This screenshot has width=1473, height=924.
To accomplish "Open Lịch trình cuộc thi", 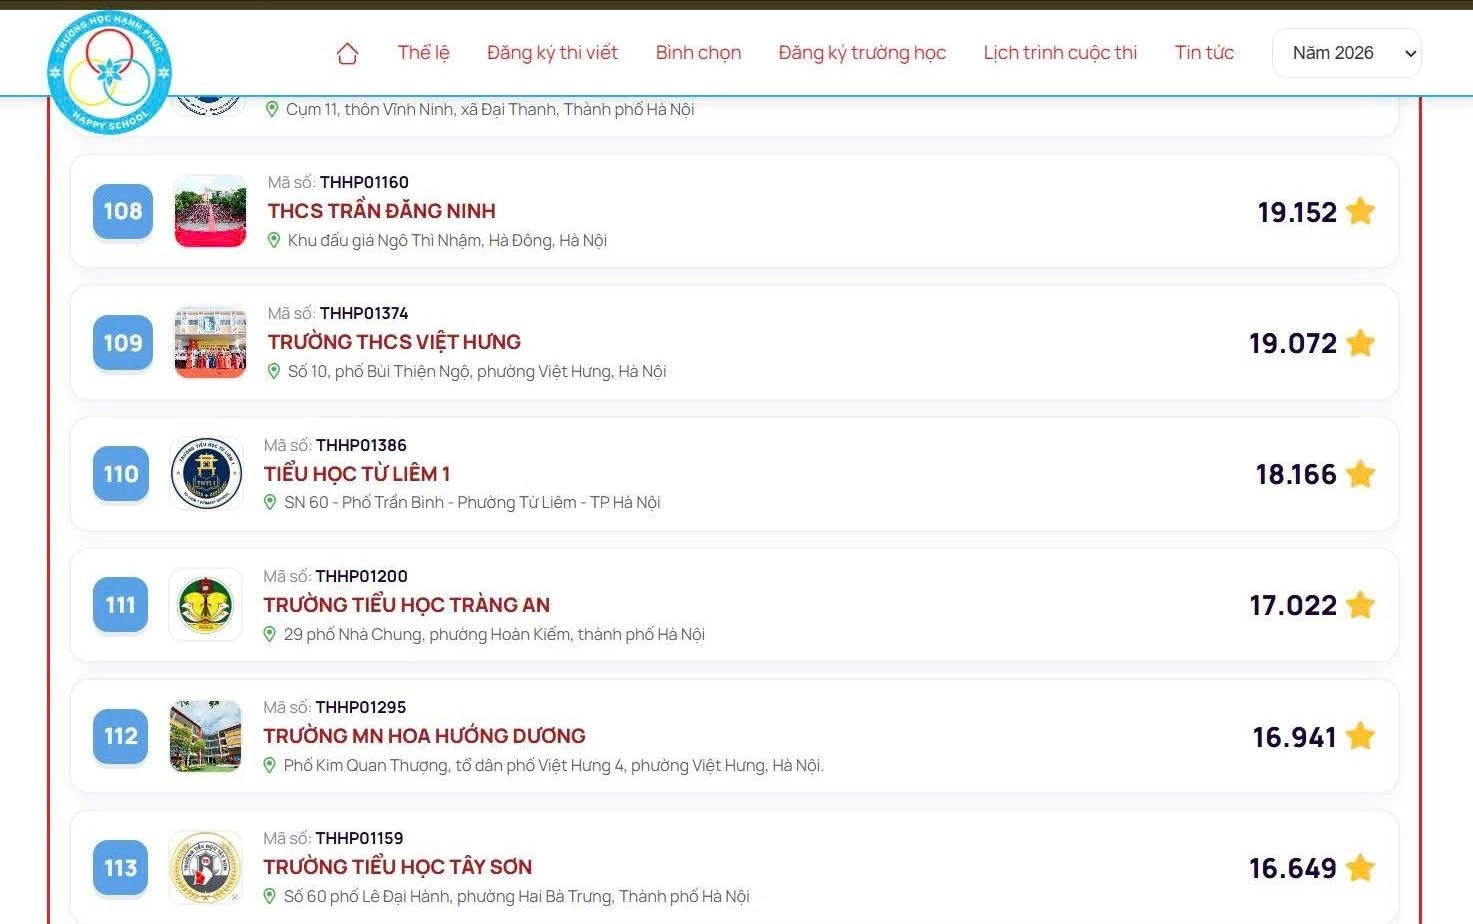I will pos(1060,53).
